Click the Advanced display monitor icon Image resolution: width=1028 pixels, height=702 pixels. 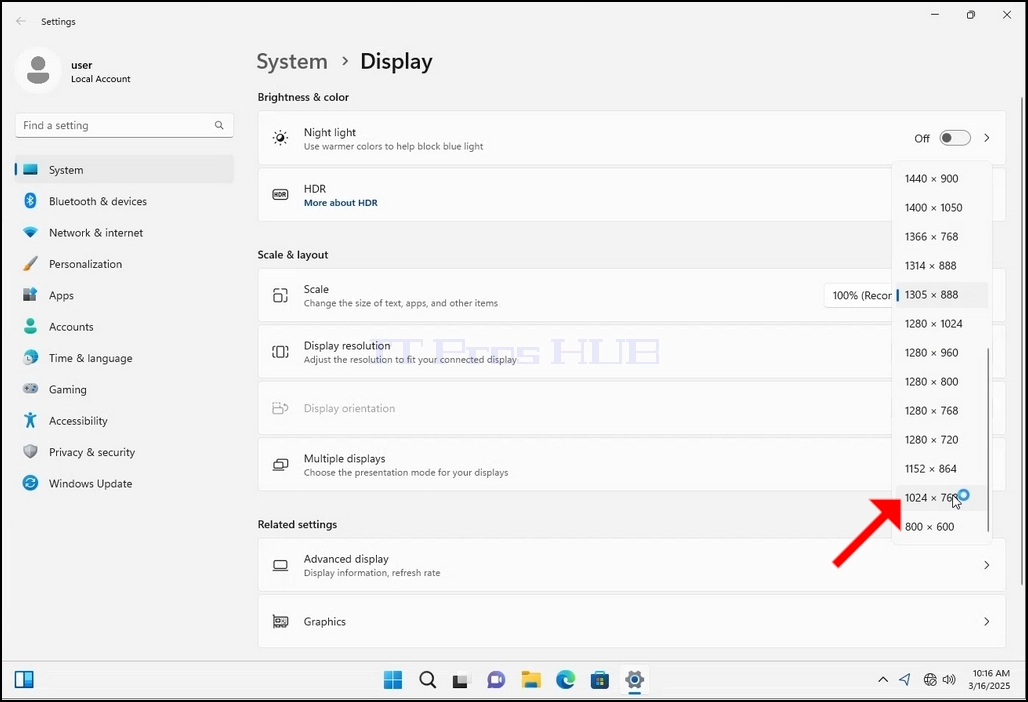[x=280, y=565]
